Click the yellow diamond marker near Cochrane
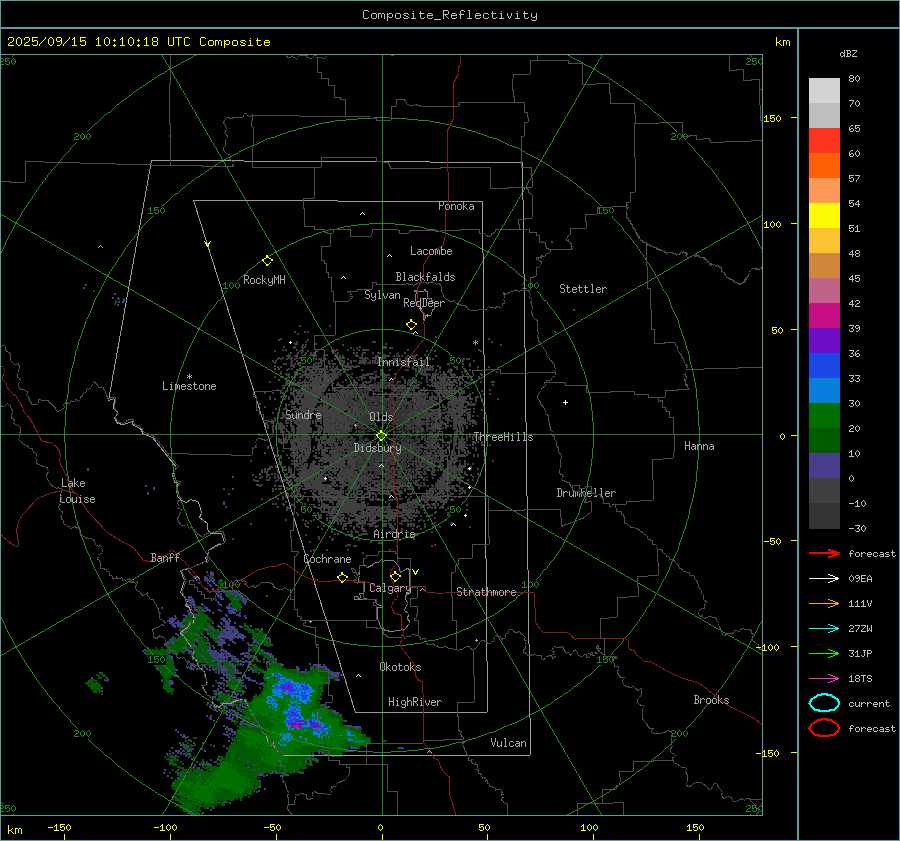This screenshot has height=841, width=900. [x=342, y=578]
